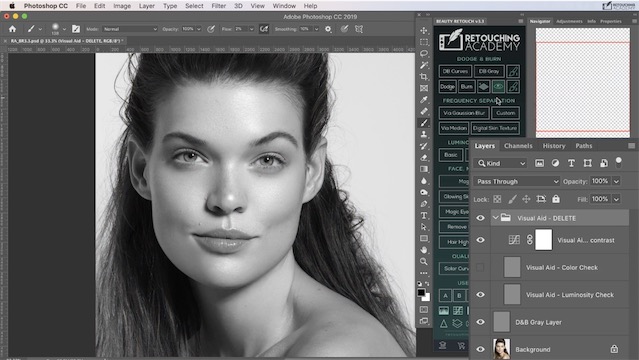The width and height of the screenshot is (639, 360).
Task: Toggle lock transparent pixels
Action: [x=497, y=199]
